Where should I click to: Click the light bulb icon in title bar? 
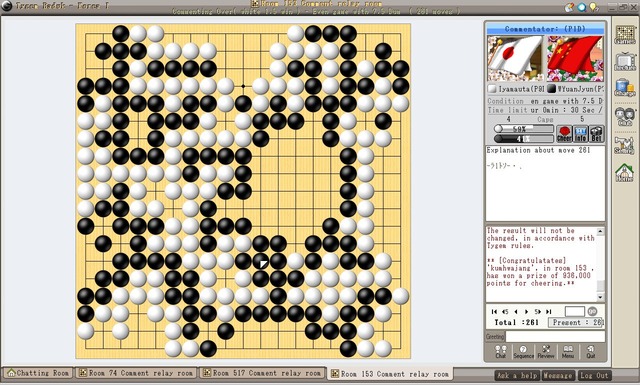(x=593, y=7)
